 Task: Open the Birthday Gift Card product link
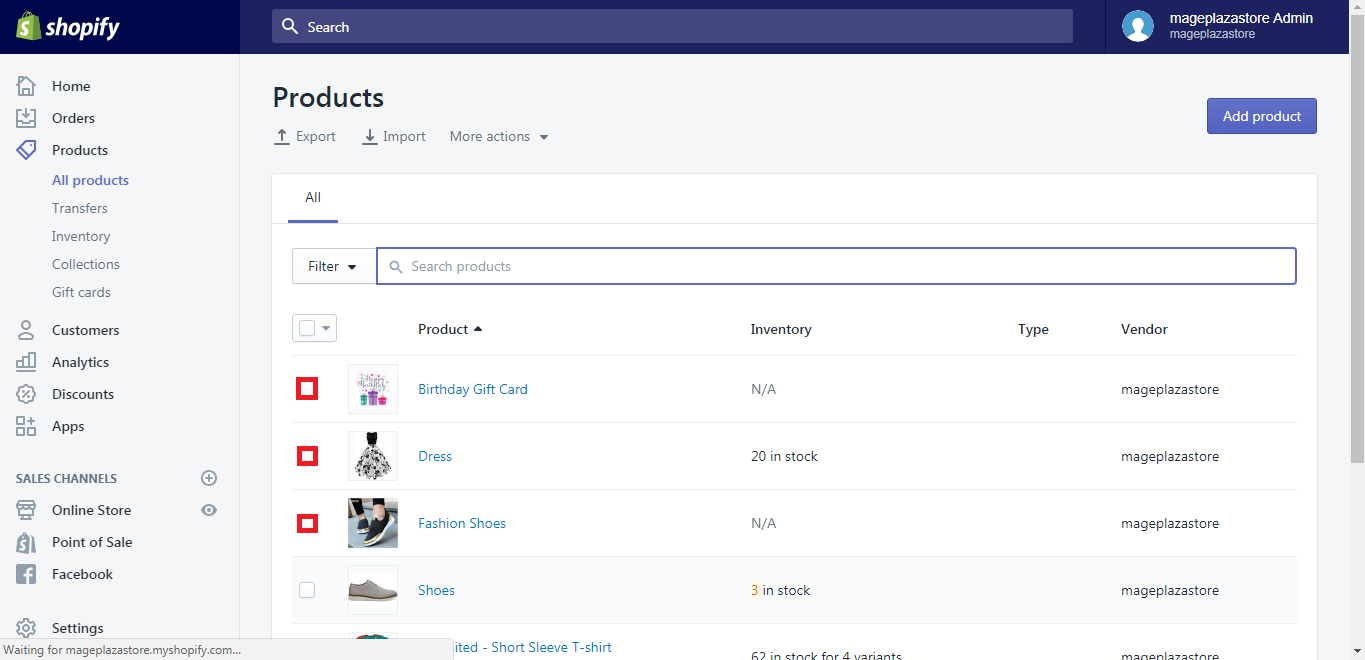(x=473, y=389)
